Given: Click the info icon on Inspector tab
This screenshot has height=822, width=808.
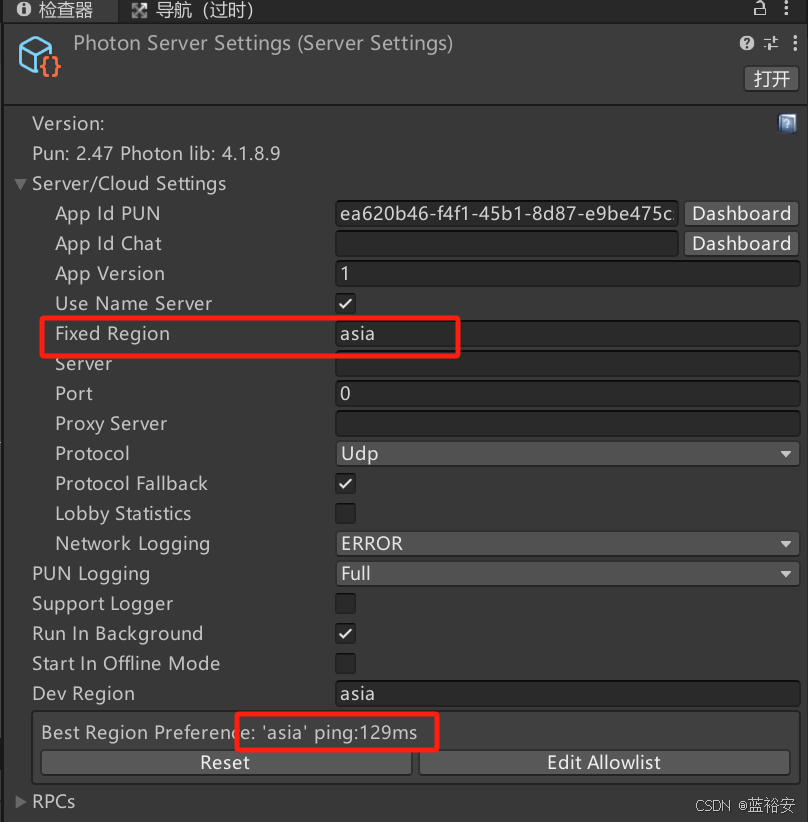Looking at the screenshot, I should coord(24,9).
